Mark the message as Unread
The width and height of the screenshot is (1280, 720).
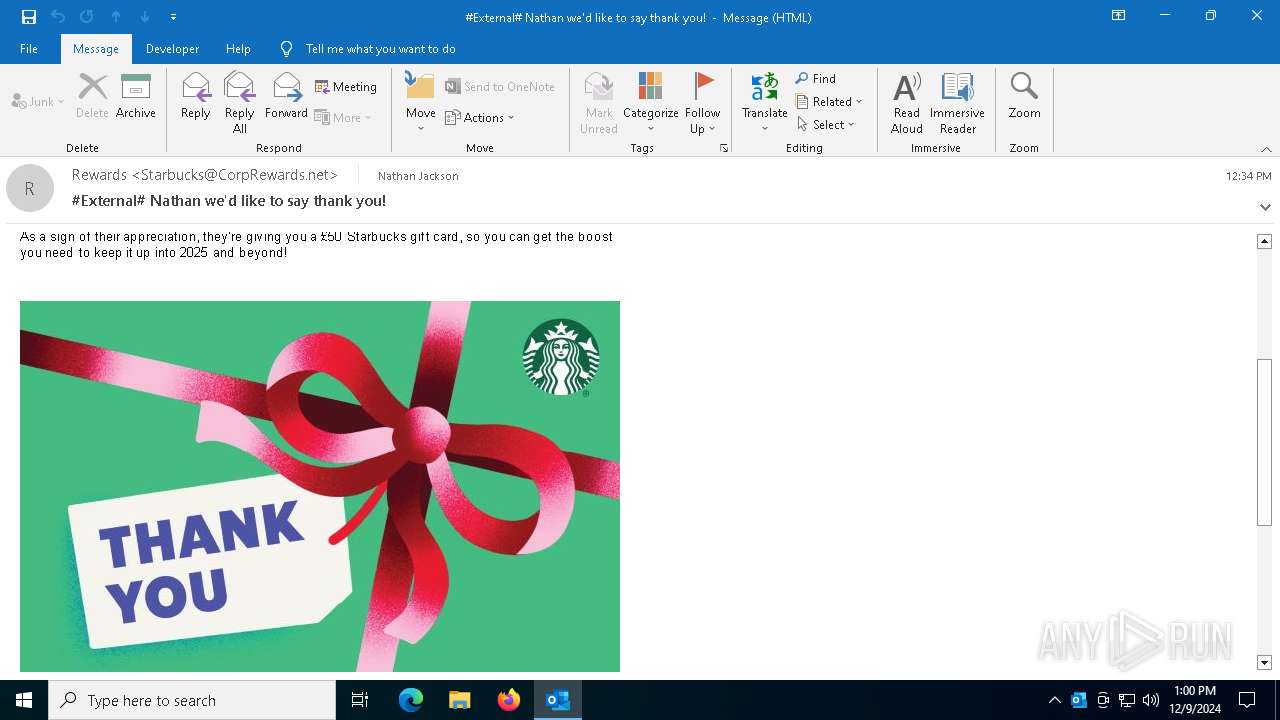(x=599, y=103)
